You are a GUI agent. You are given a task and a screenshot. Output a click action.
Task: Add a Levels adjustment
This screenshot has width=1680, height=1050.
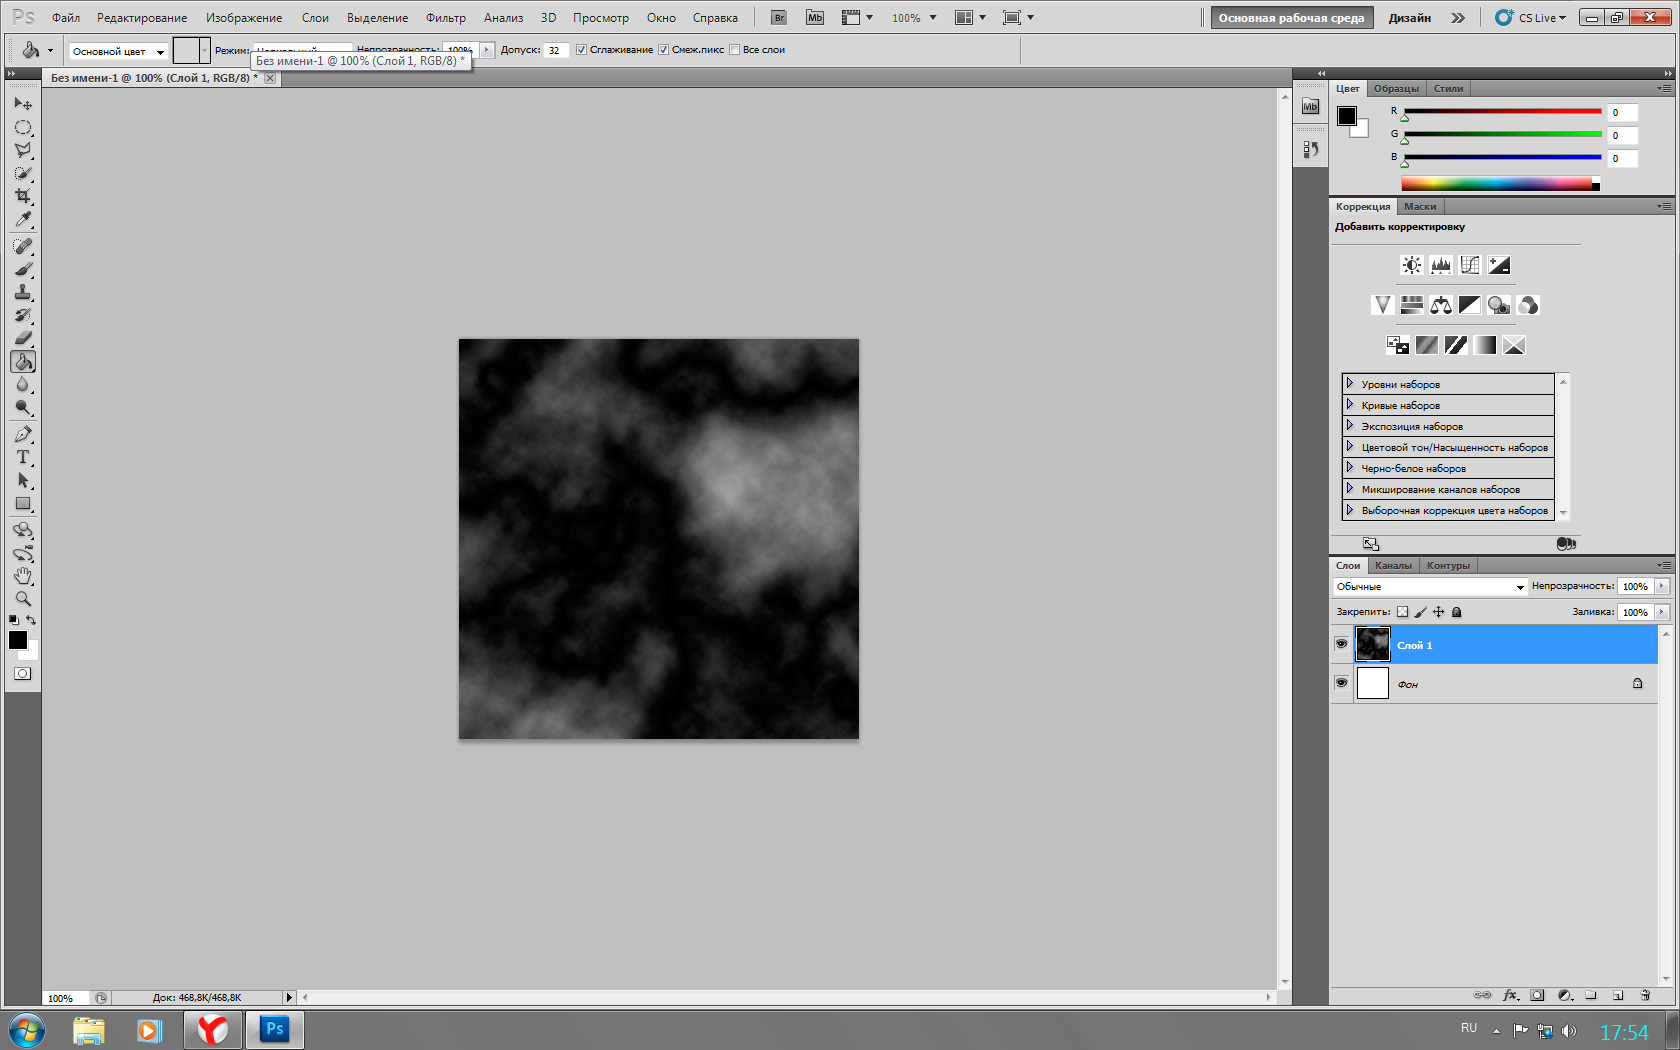pyautogui.click(x=1440, y=265)
